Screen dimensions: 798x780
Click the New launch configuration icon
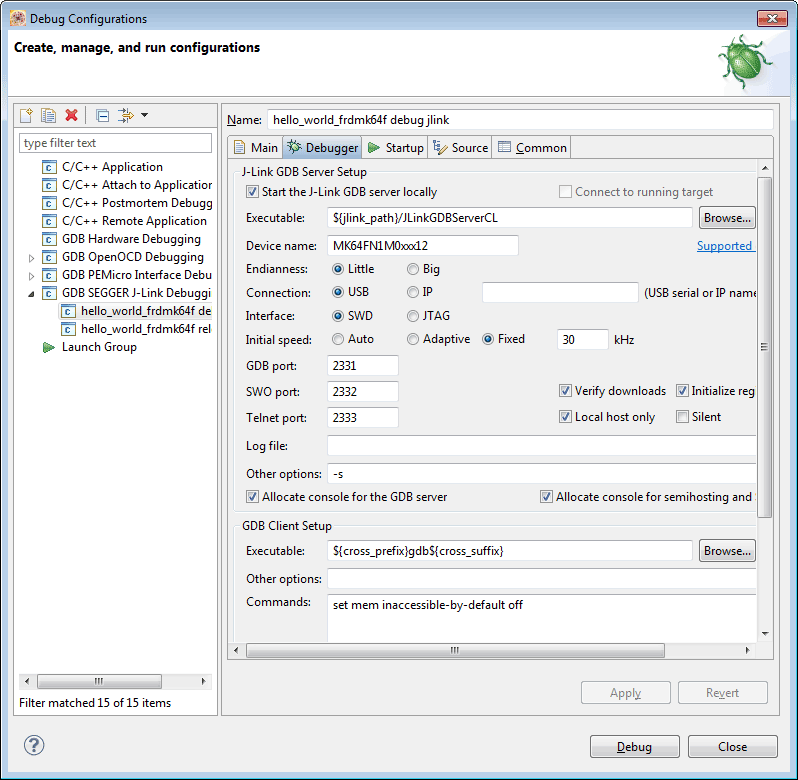pos(27,116)
